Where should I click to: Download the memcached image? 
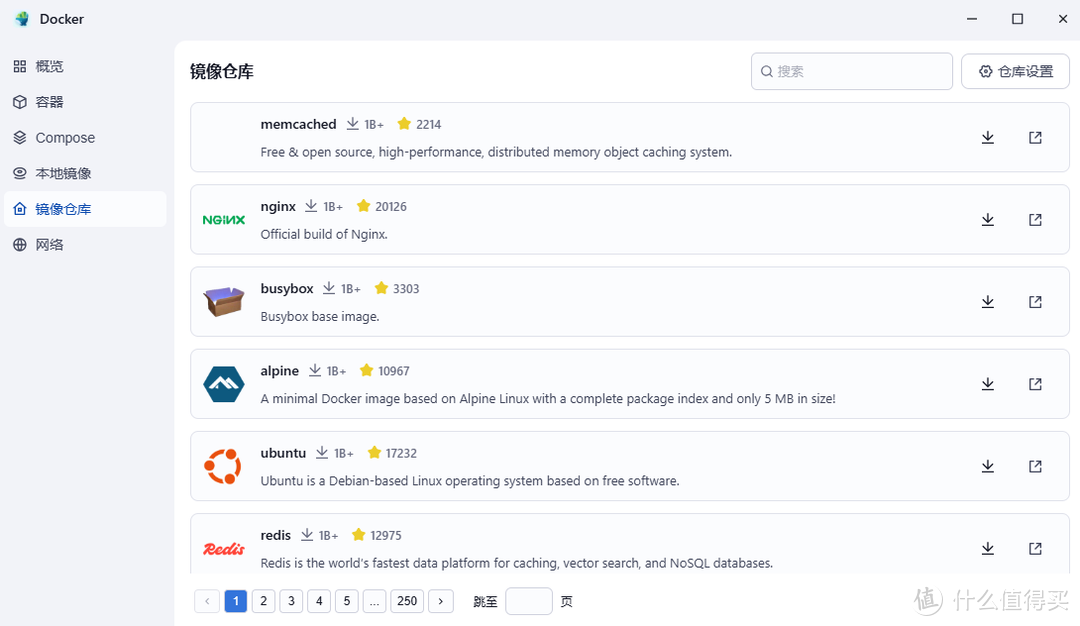point(988,138)
